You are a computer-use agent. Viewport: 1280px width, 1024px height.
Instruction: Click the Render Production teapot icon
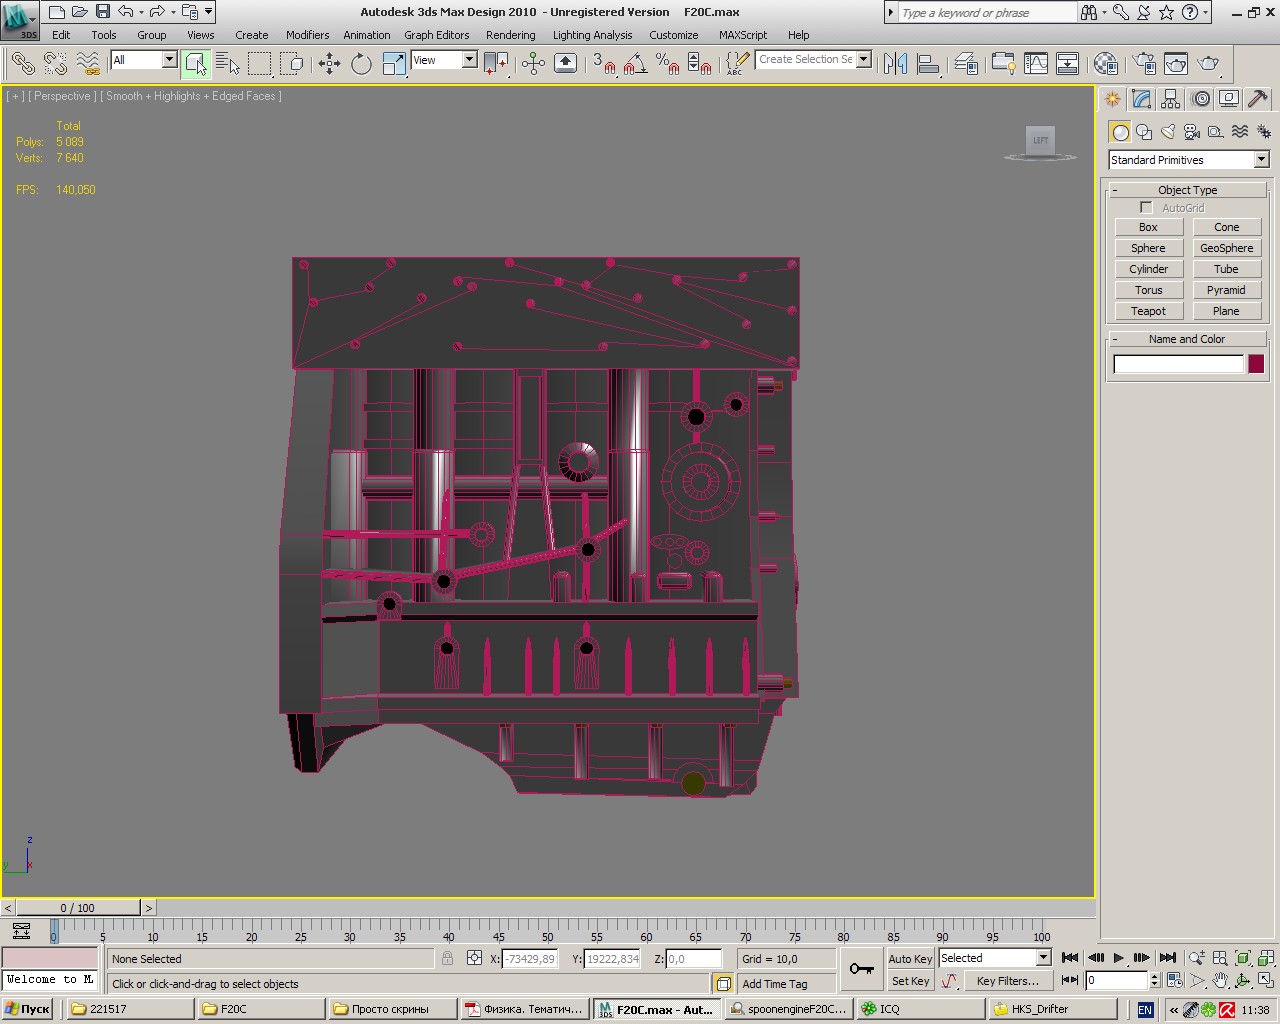point(1209,64)
